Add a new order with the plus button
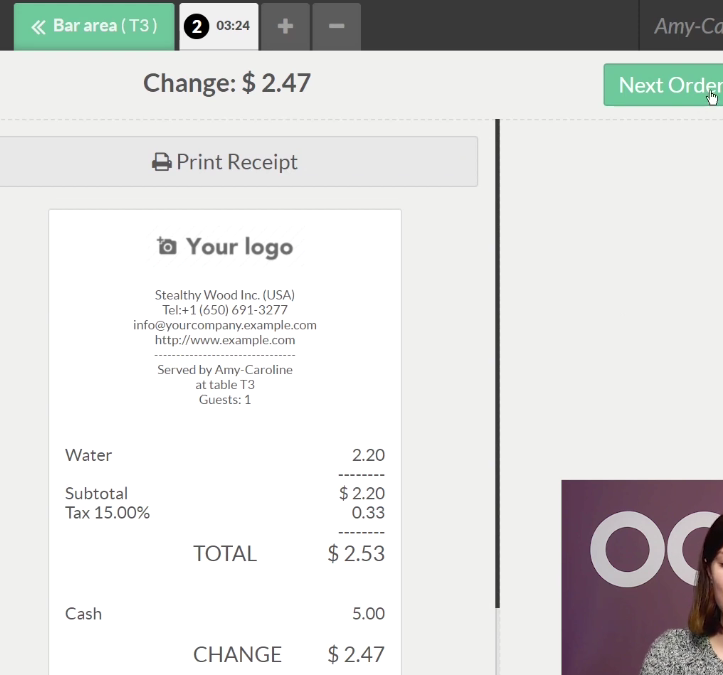 (286, 26)
